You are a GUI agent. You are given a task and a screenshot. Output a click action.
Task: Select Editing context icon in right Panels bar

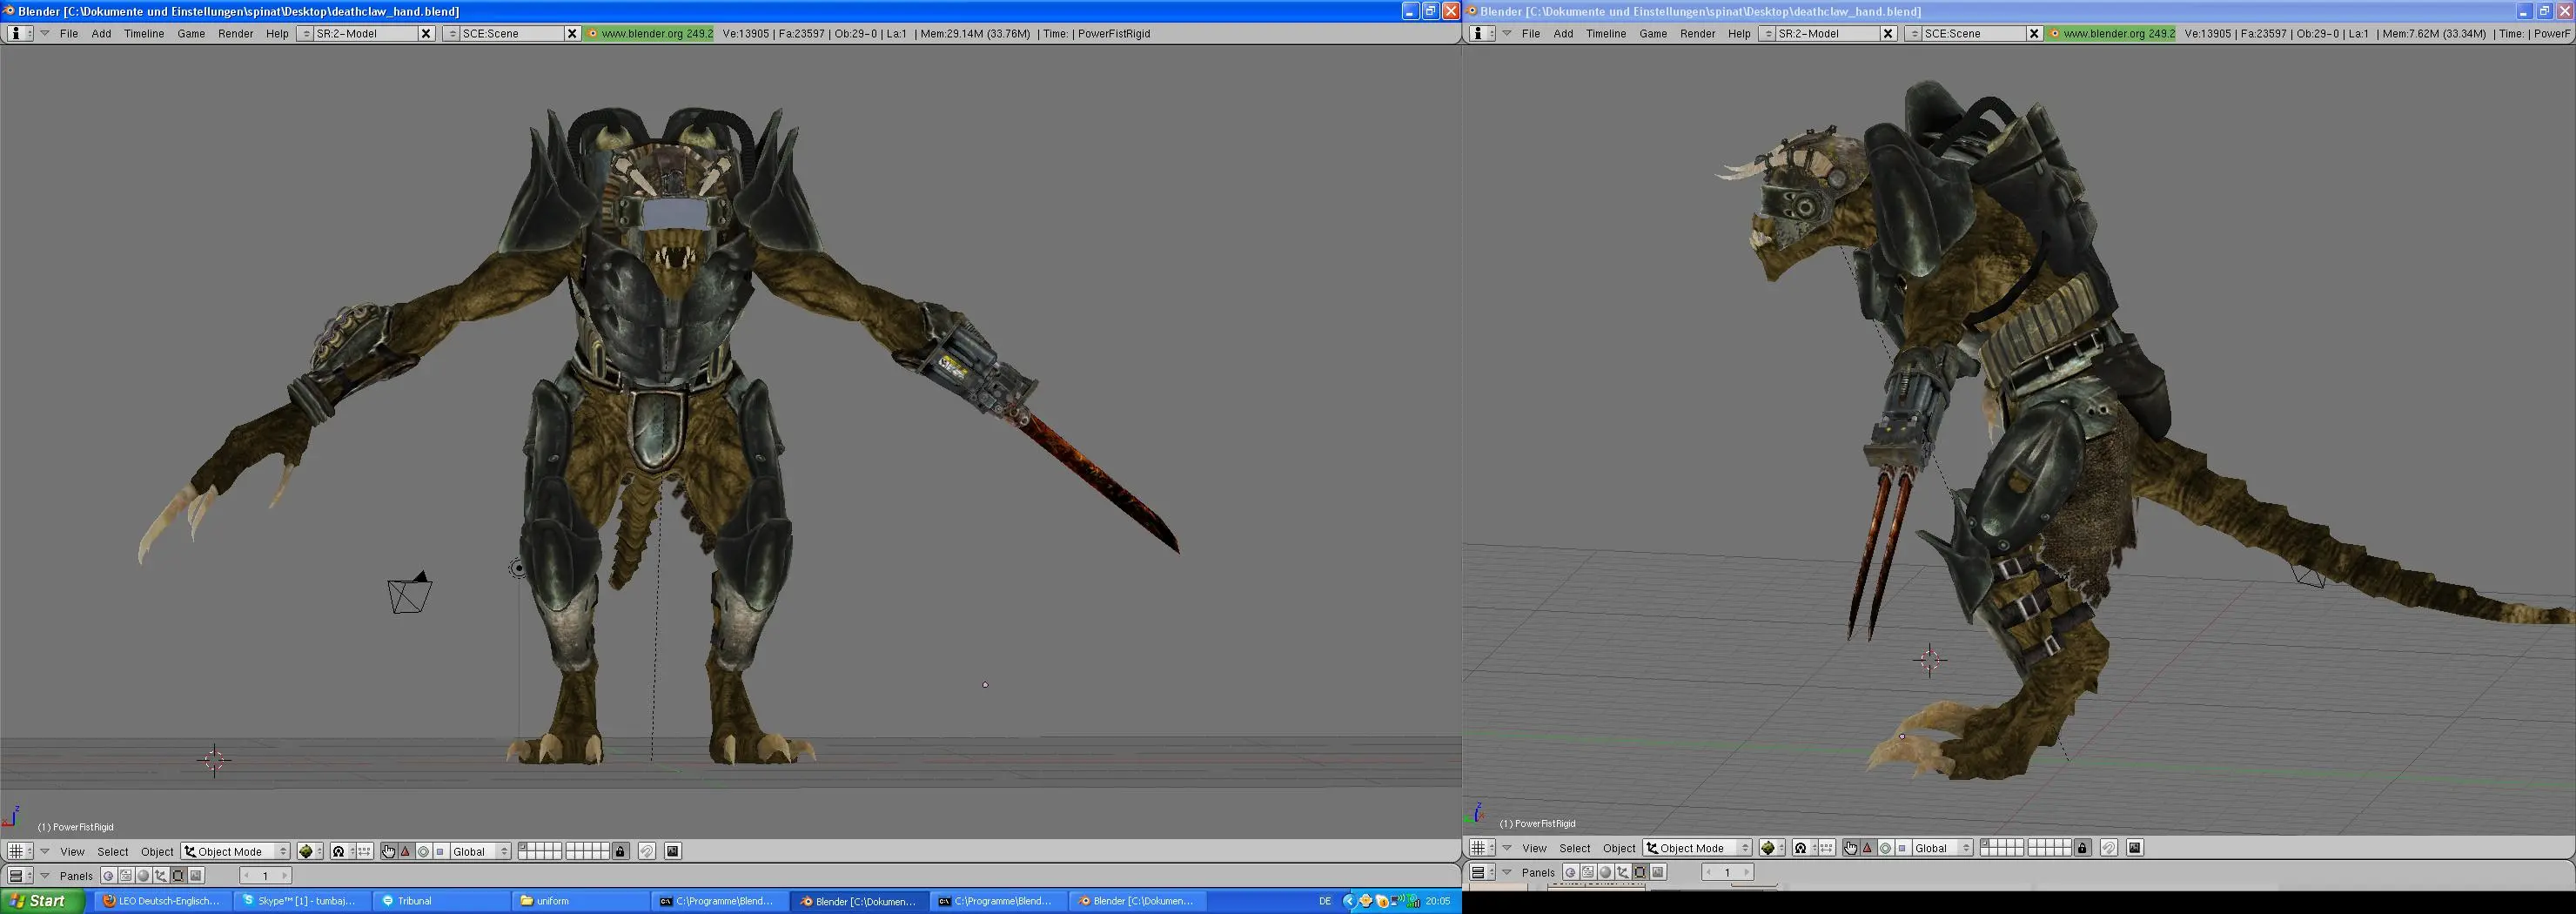pos(1640,872)
